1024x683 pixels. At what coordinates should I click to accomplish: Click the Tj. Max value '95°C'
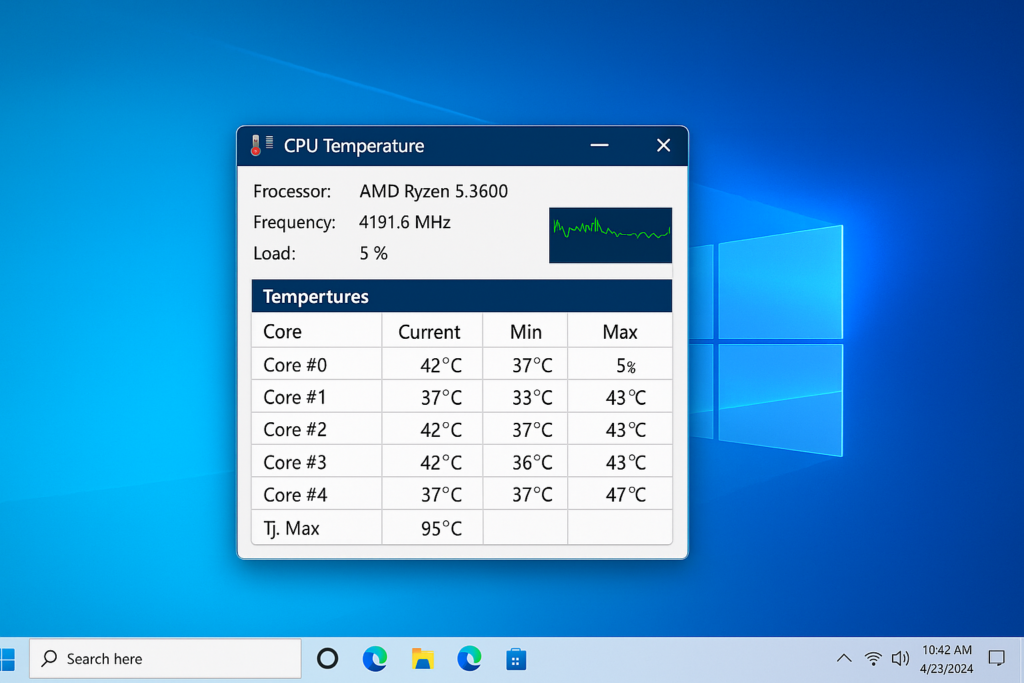point(441,528)
